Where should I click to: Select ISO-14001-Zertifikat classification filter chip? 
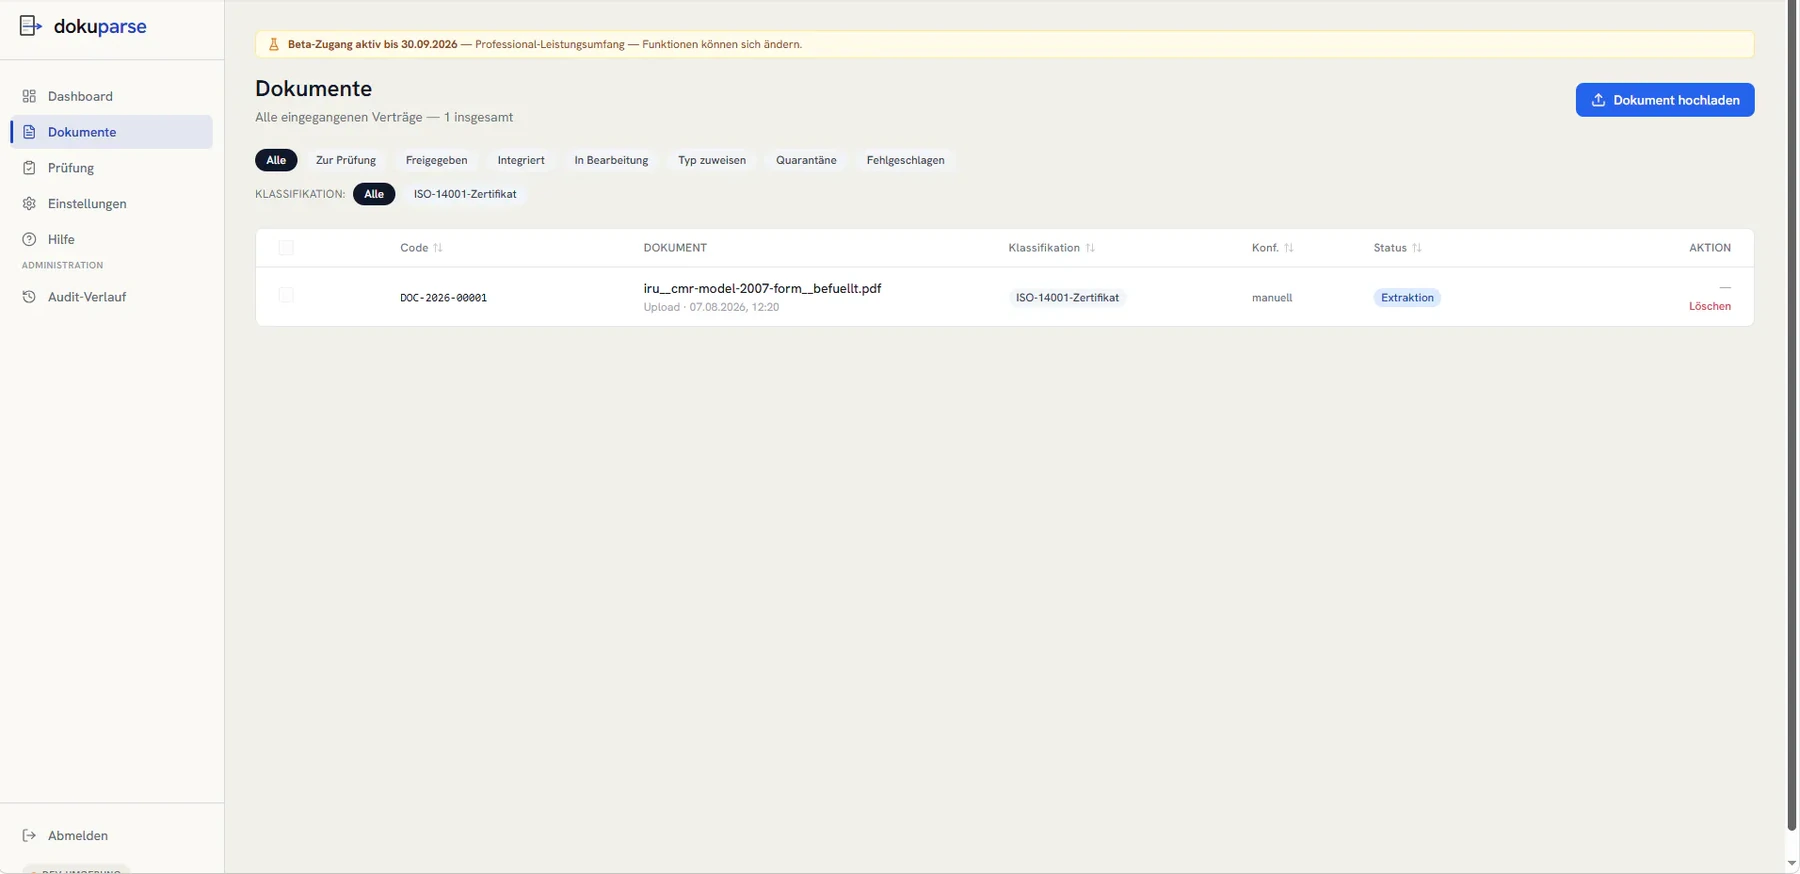pos(465,194)
